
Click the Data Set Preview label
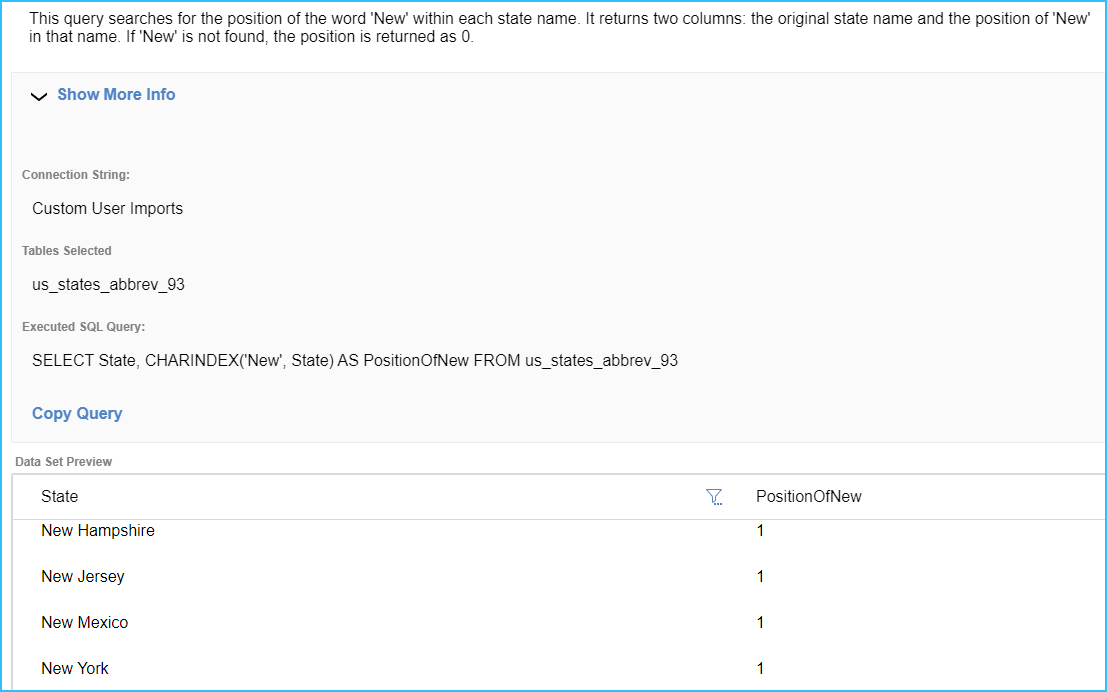64,462
